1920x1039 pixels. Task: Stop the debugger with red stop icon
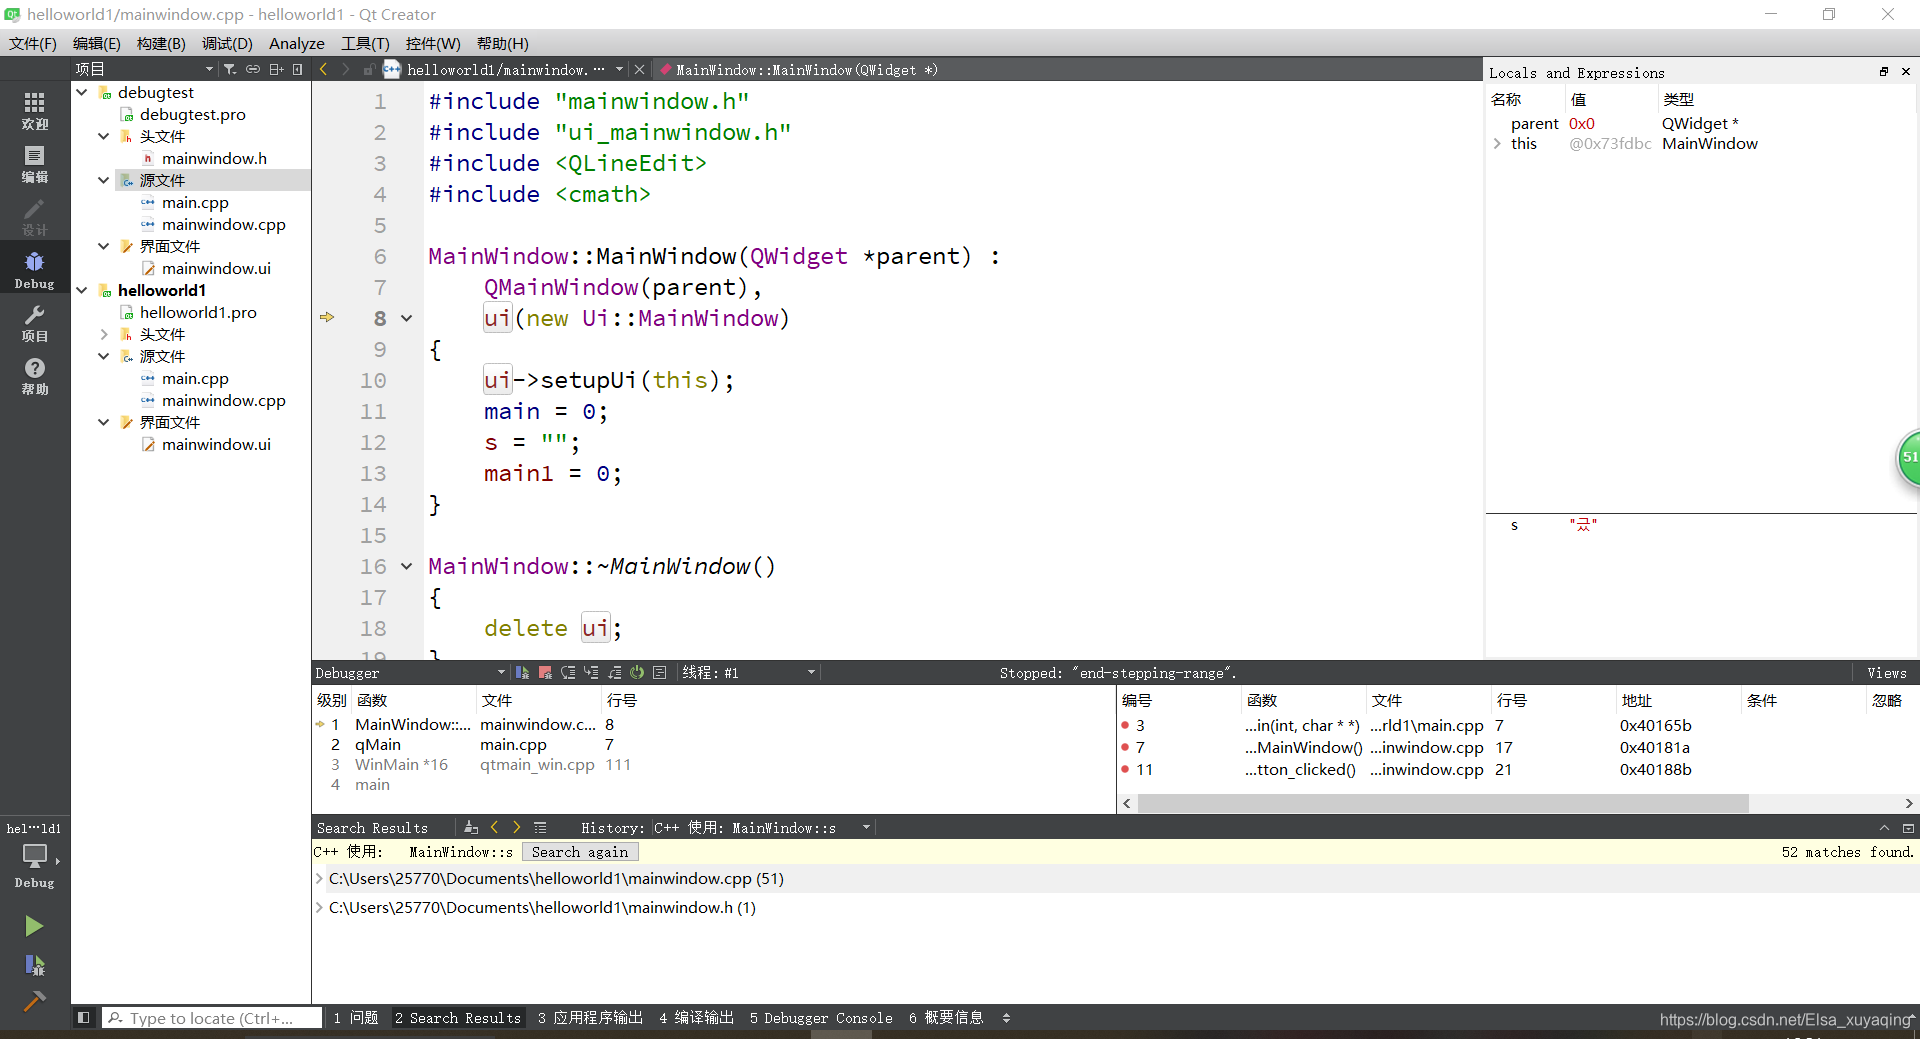[545, 673]
